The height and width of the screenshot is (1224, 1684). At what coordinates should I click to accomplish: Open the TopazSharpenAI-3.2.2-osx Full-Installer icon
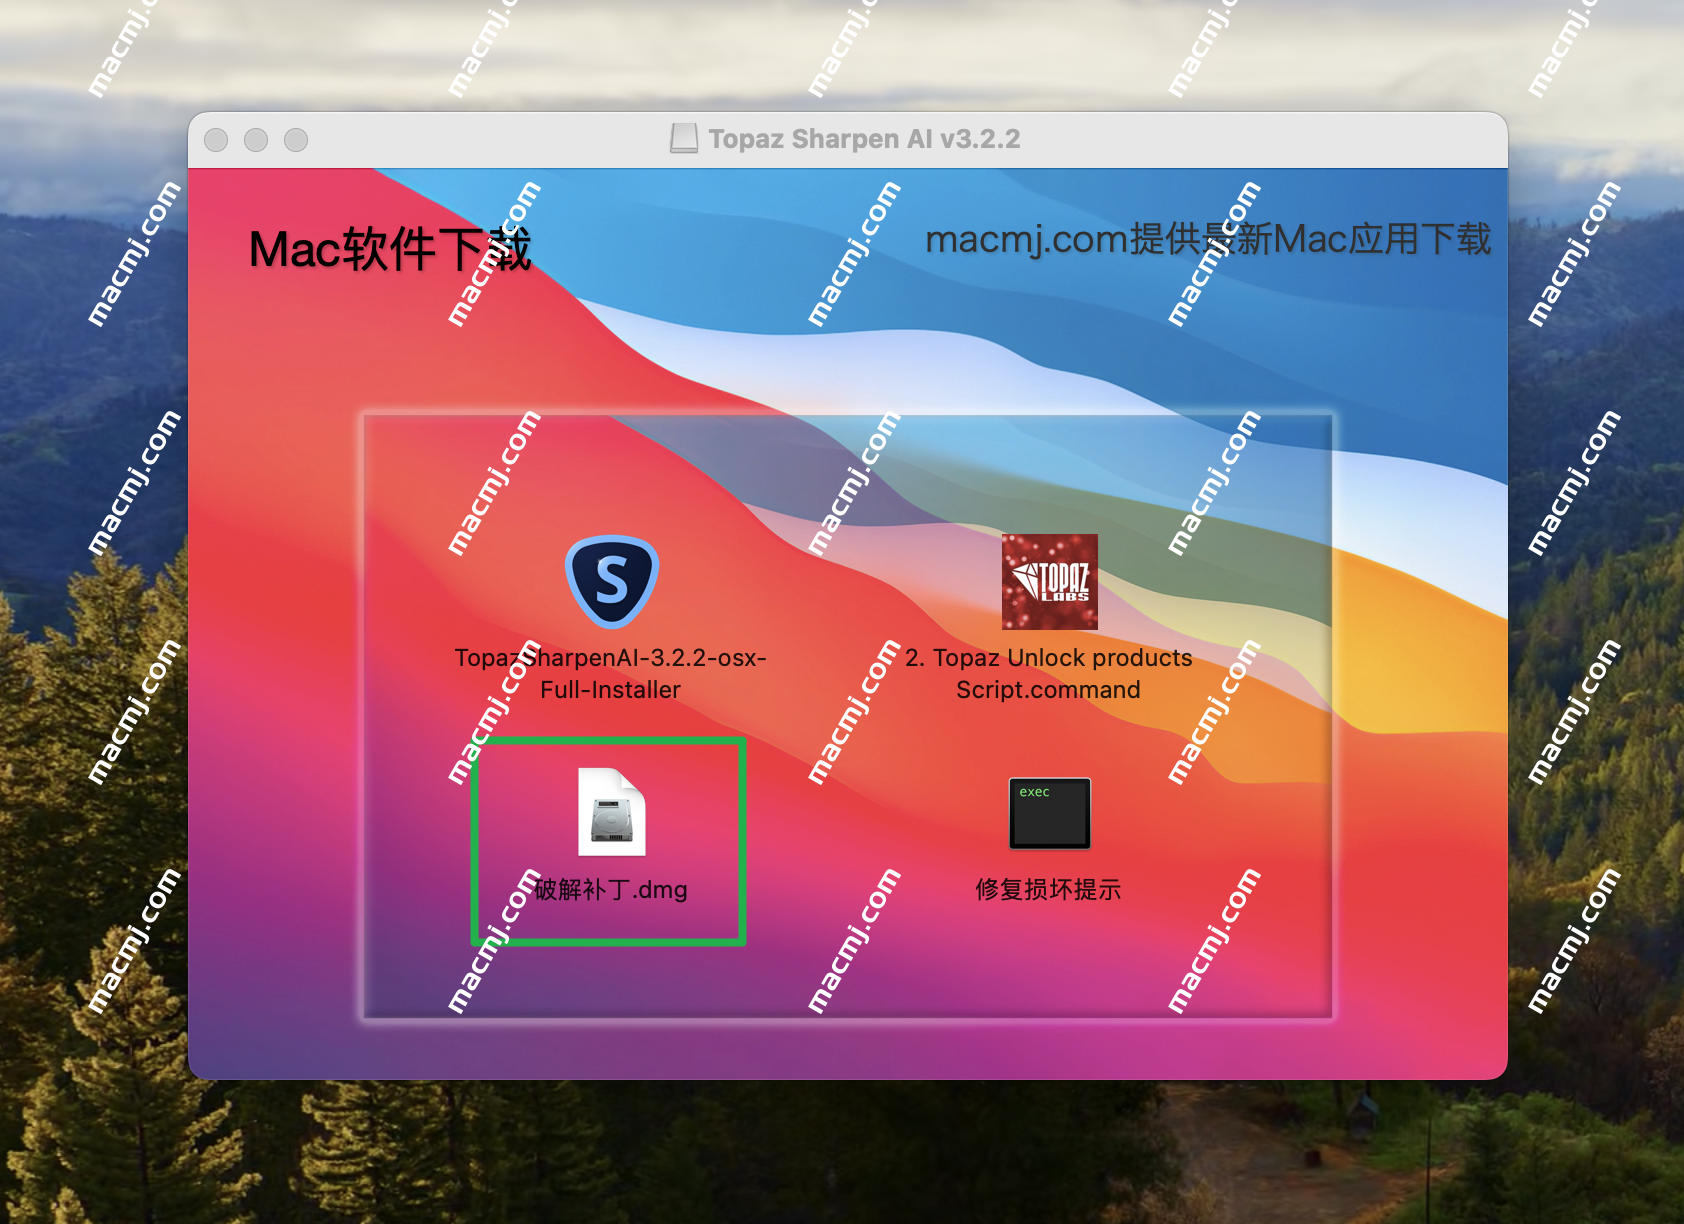pyautogui.click(x=612, y=582)
